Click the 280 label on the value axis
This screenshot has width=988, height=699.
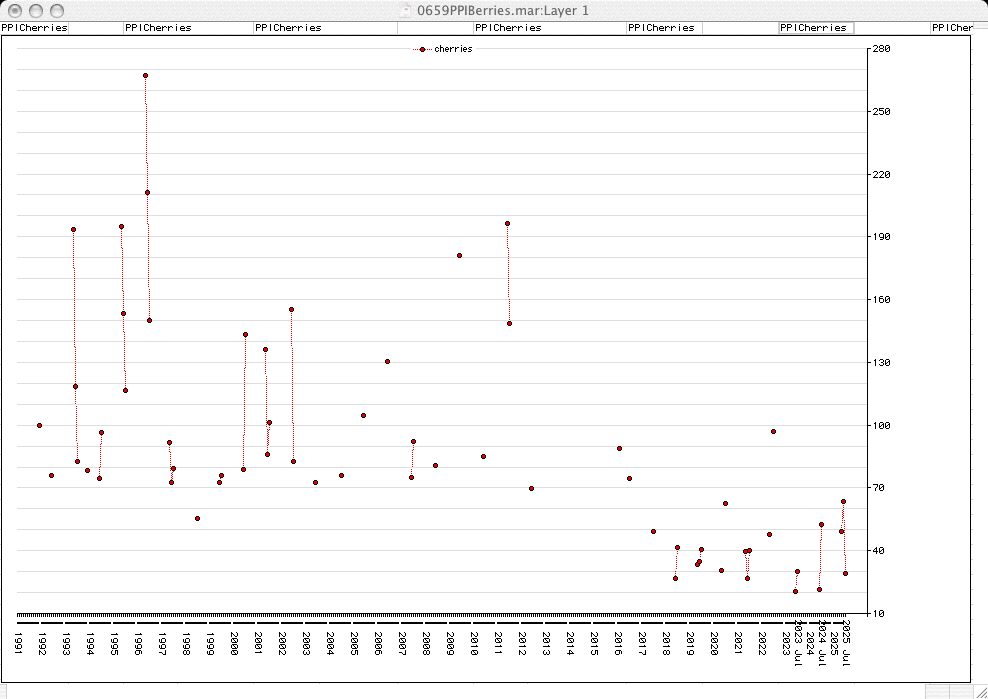click(x=882, y=48)
